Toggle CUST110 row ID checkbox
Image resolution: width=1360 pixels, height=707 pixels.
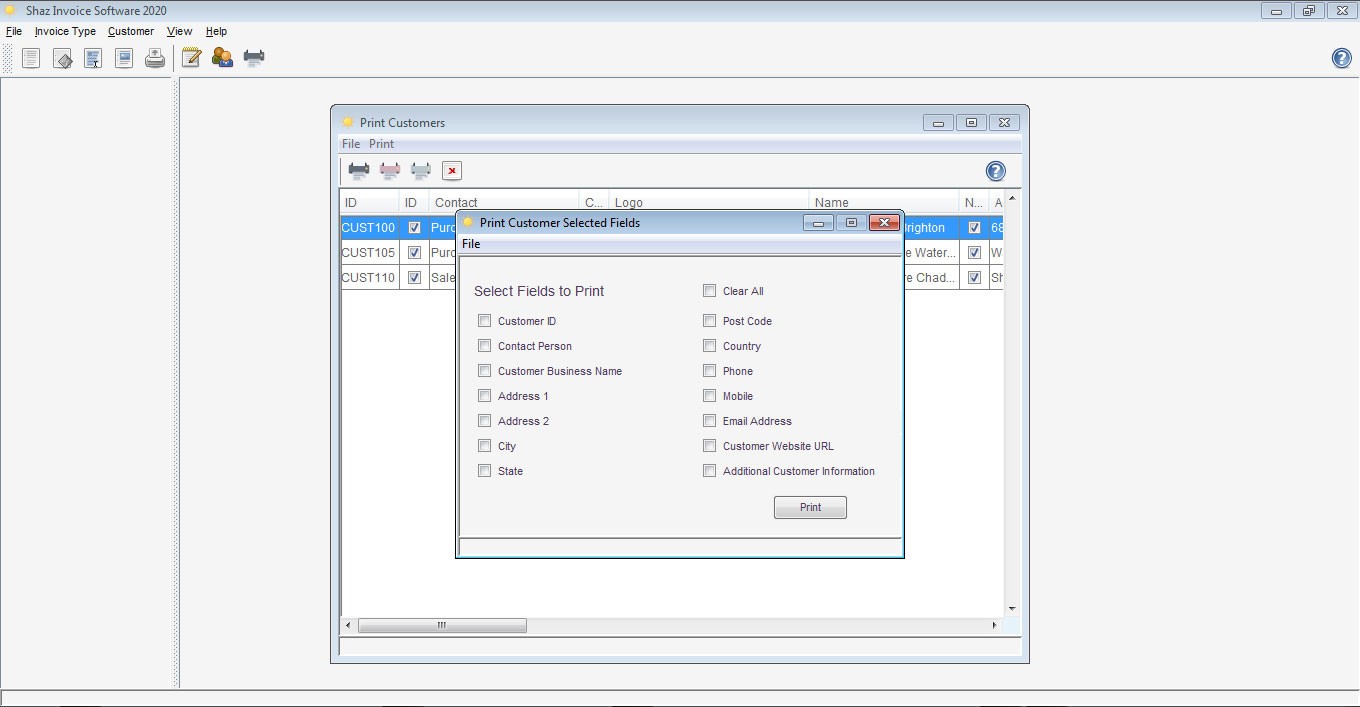pos(414,278)
